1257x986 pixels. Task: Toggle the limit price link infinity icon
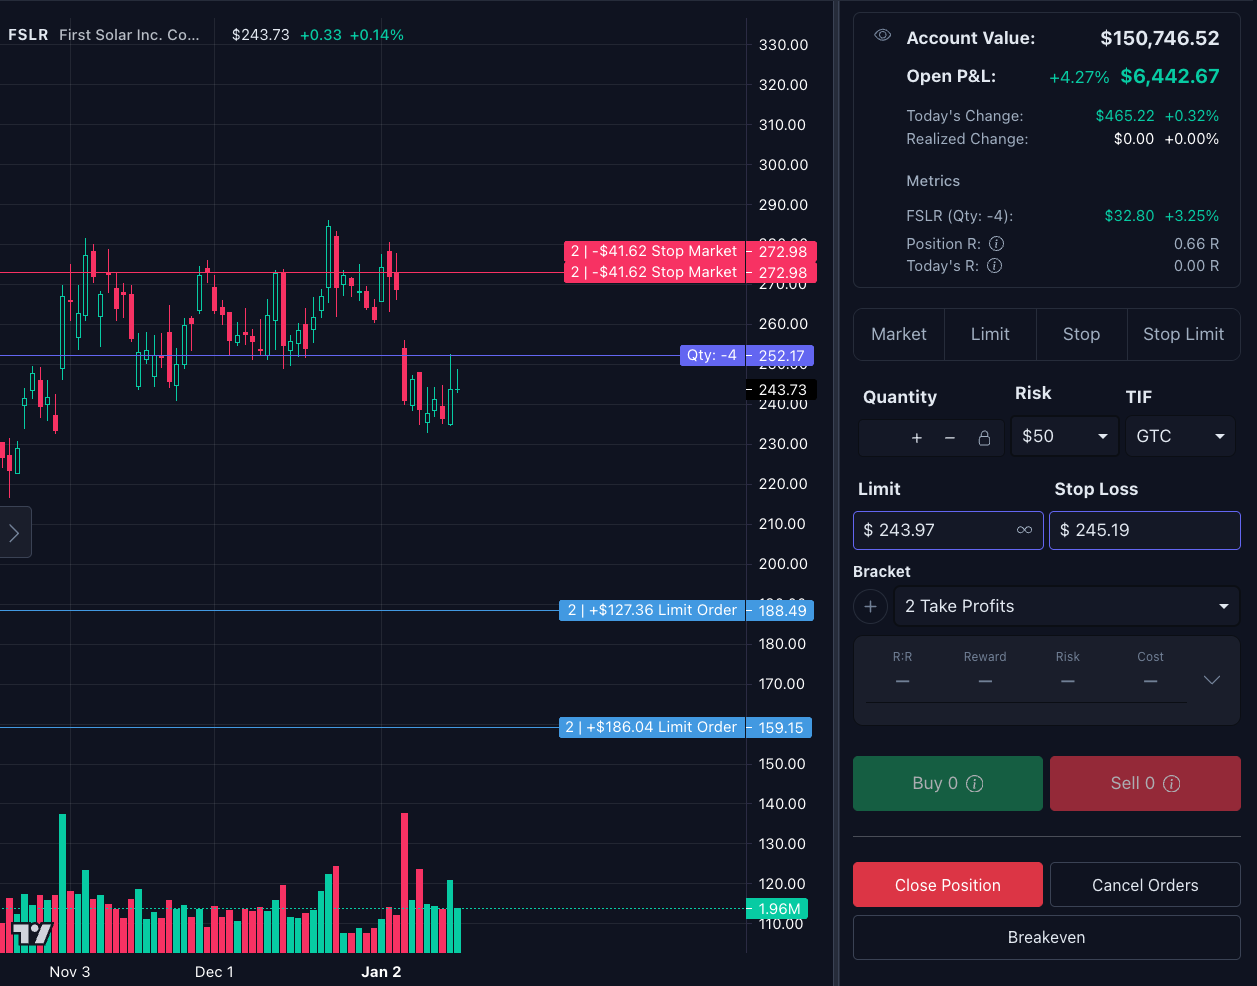tap(1025, 530)
